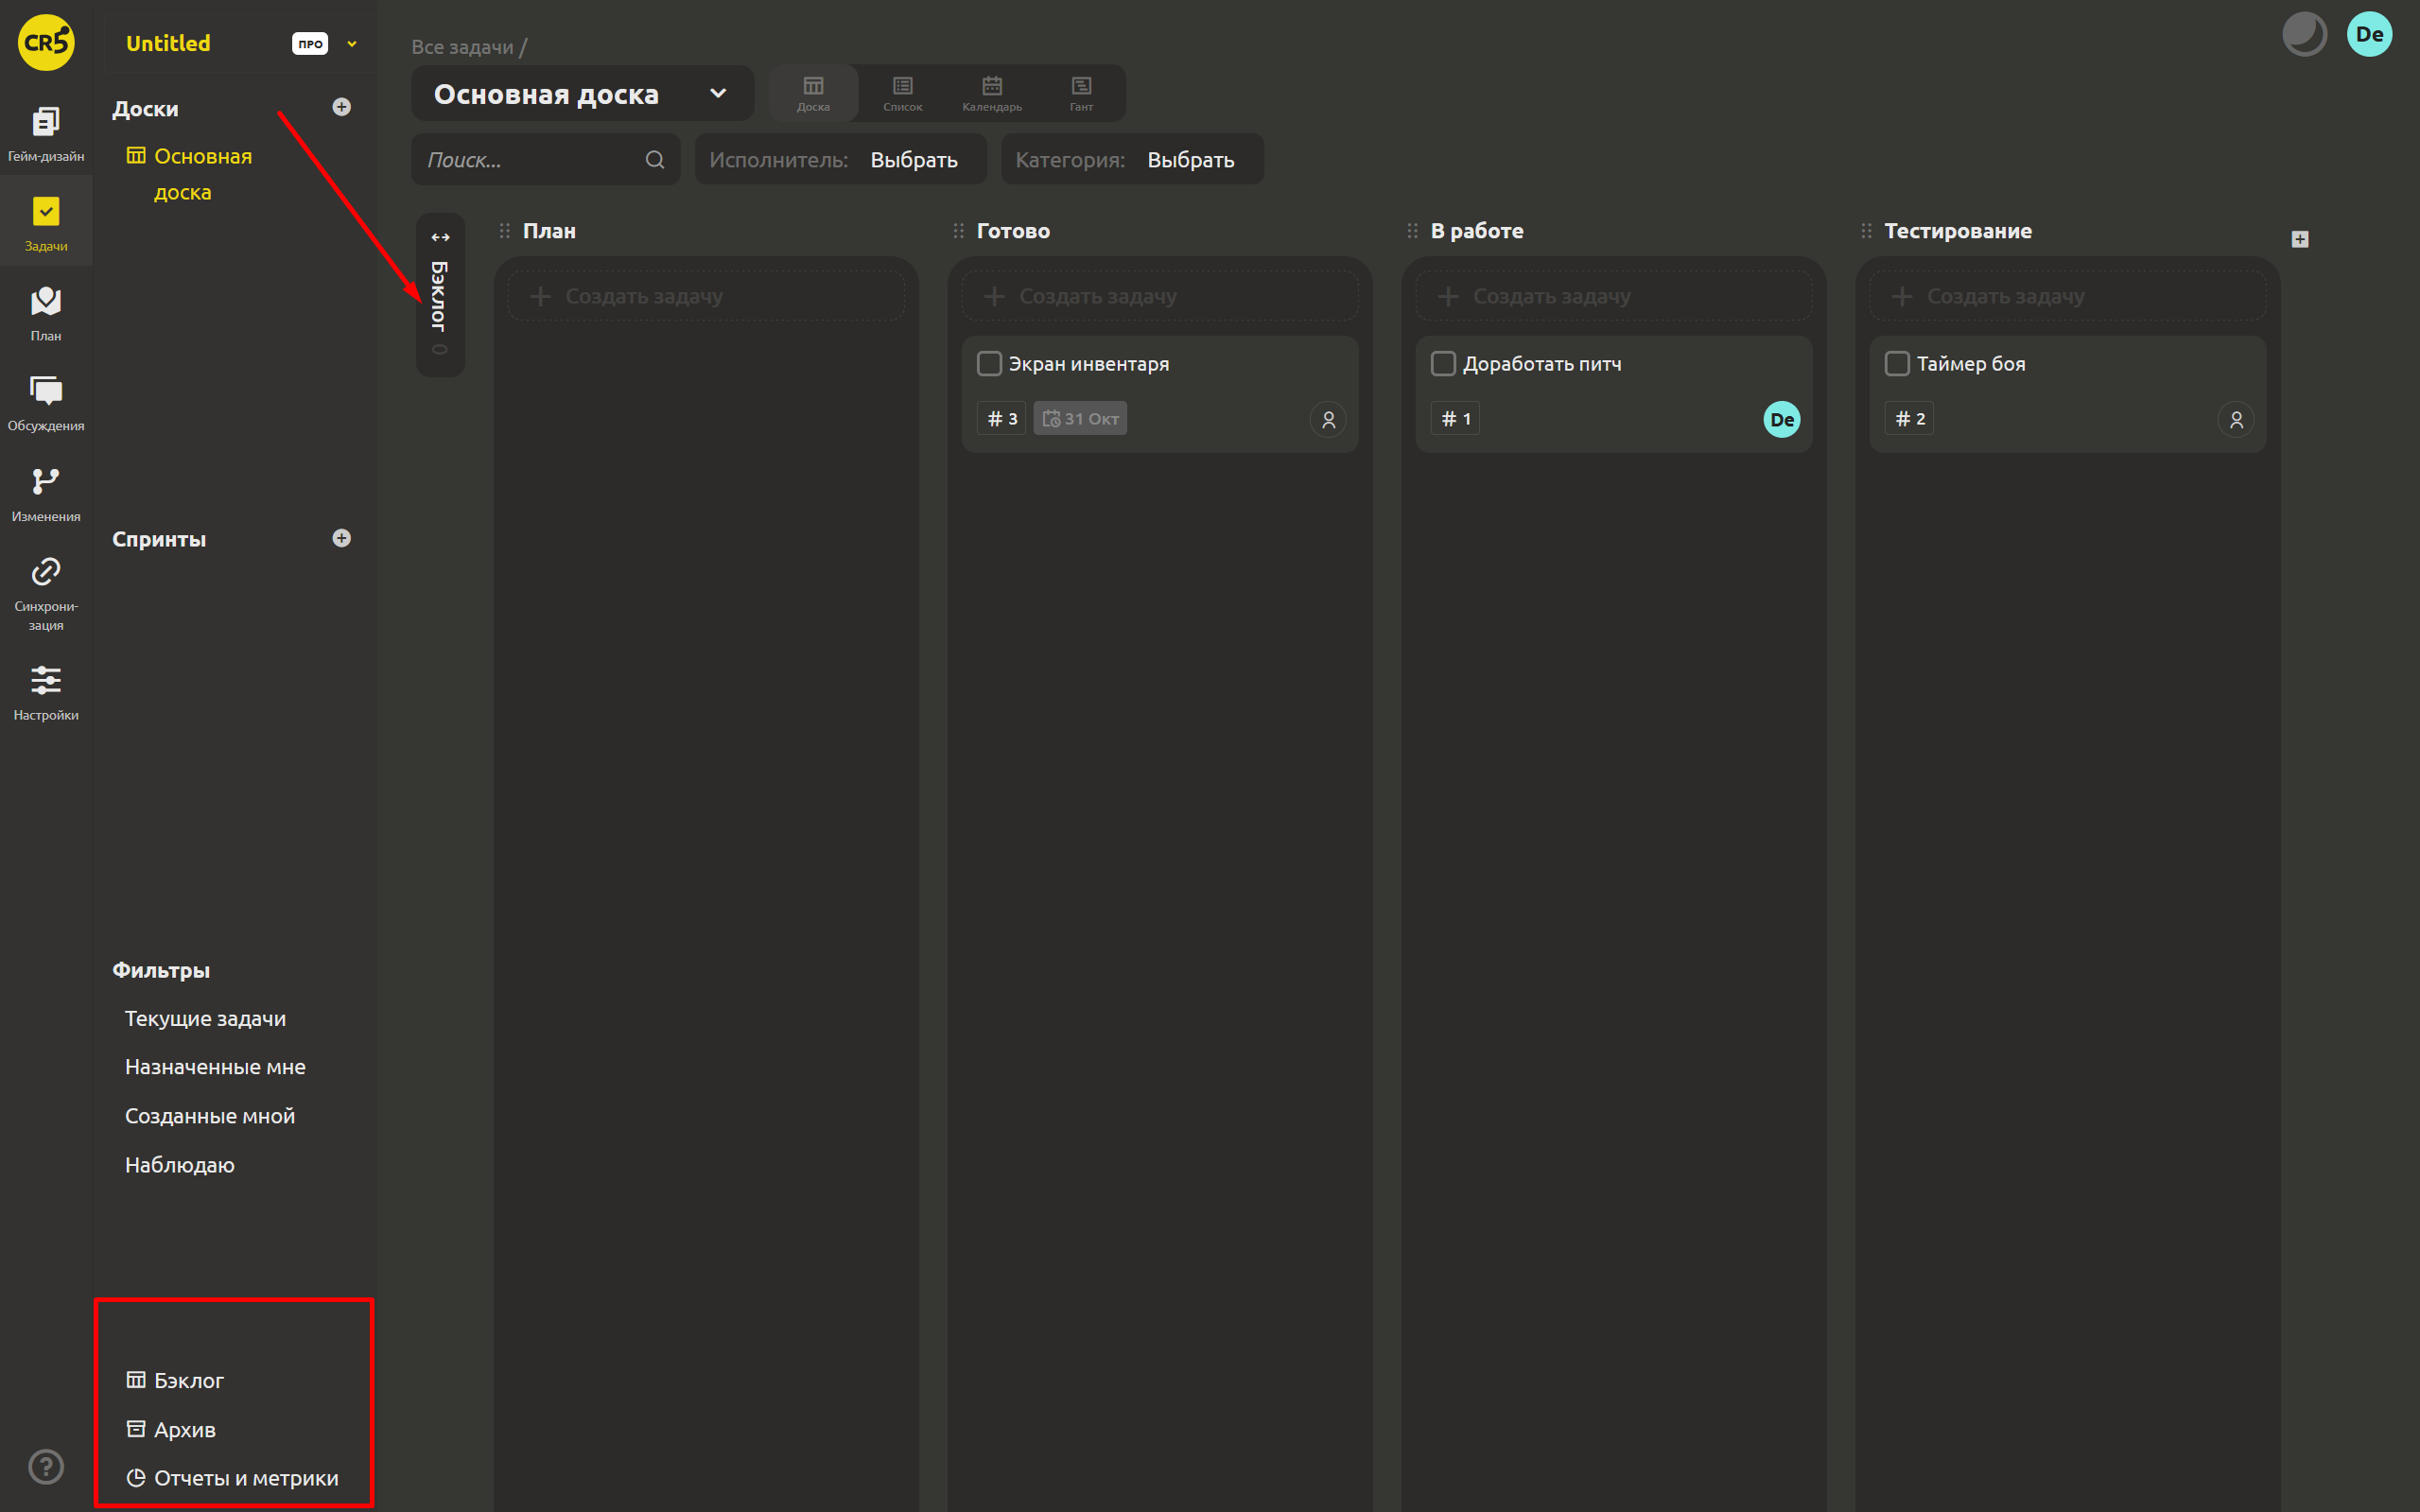The width and height of the screenshot is (2420, 1512).
Task: Check the Таймер боя task checkbox
Action: [x=1897, y=363]
